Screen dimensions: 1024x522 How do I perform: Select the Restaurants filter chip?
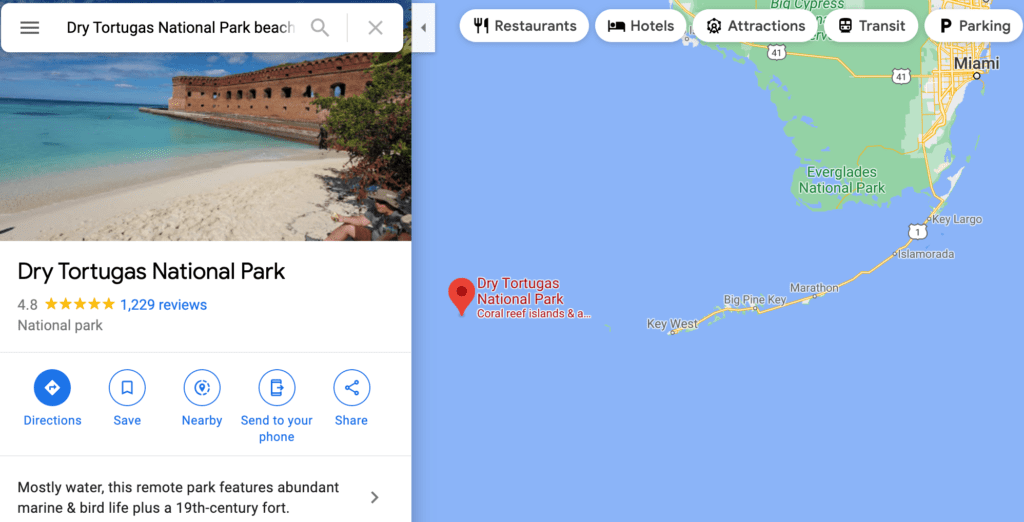coord(524,26)
